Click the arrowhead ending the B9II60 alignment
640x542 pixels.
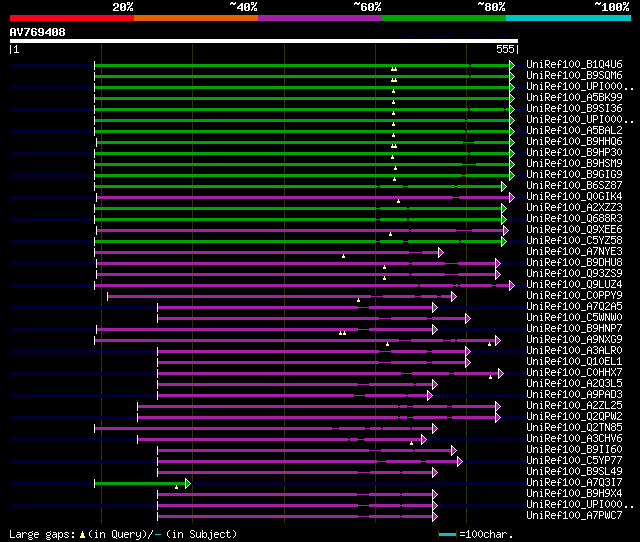coord(453,451)
